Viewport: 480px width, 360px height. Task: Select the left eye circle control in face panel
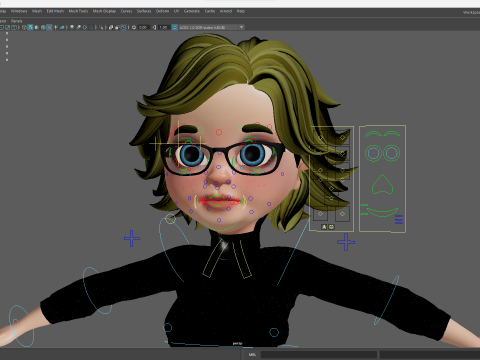point(373,153)
